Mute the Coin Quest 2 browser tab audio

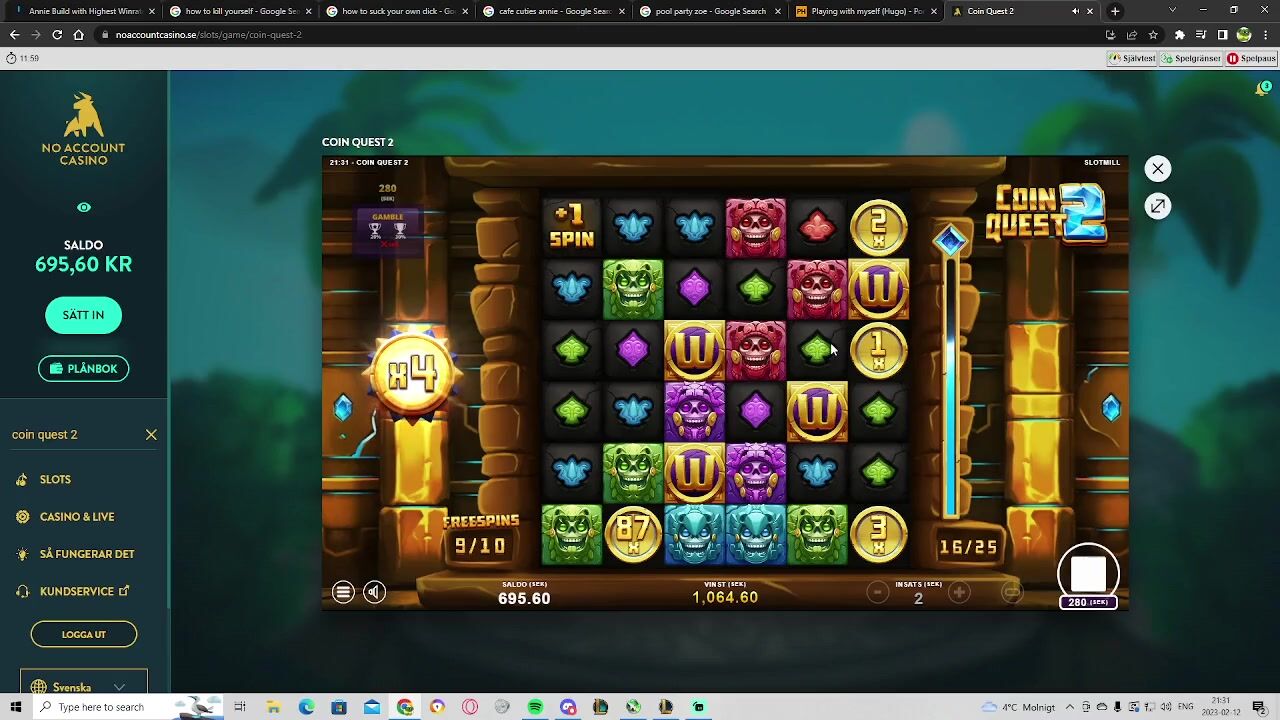pos(1075,11)
